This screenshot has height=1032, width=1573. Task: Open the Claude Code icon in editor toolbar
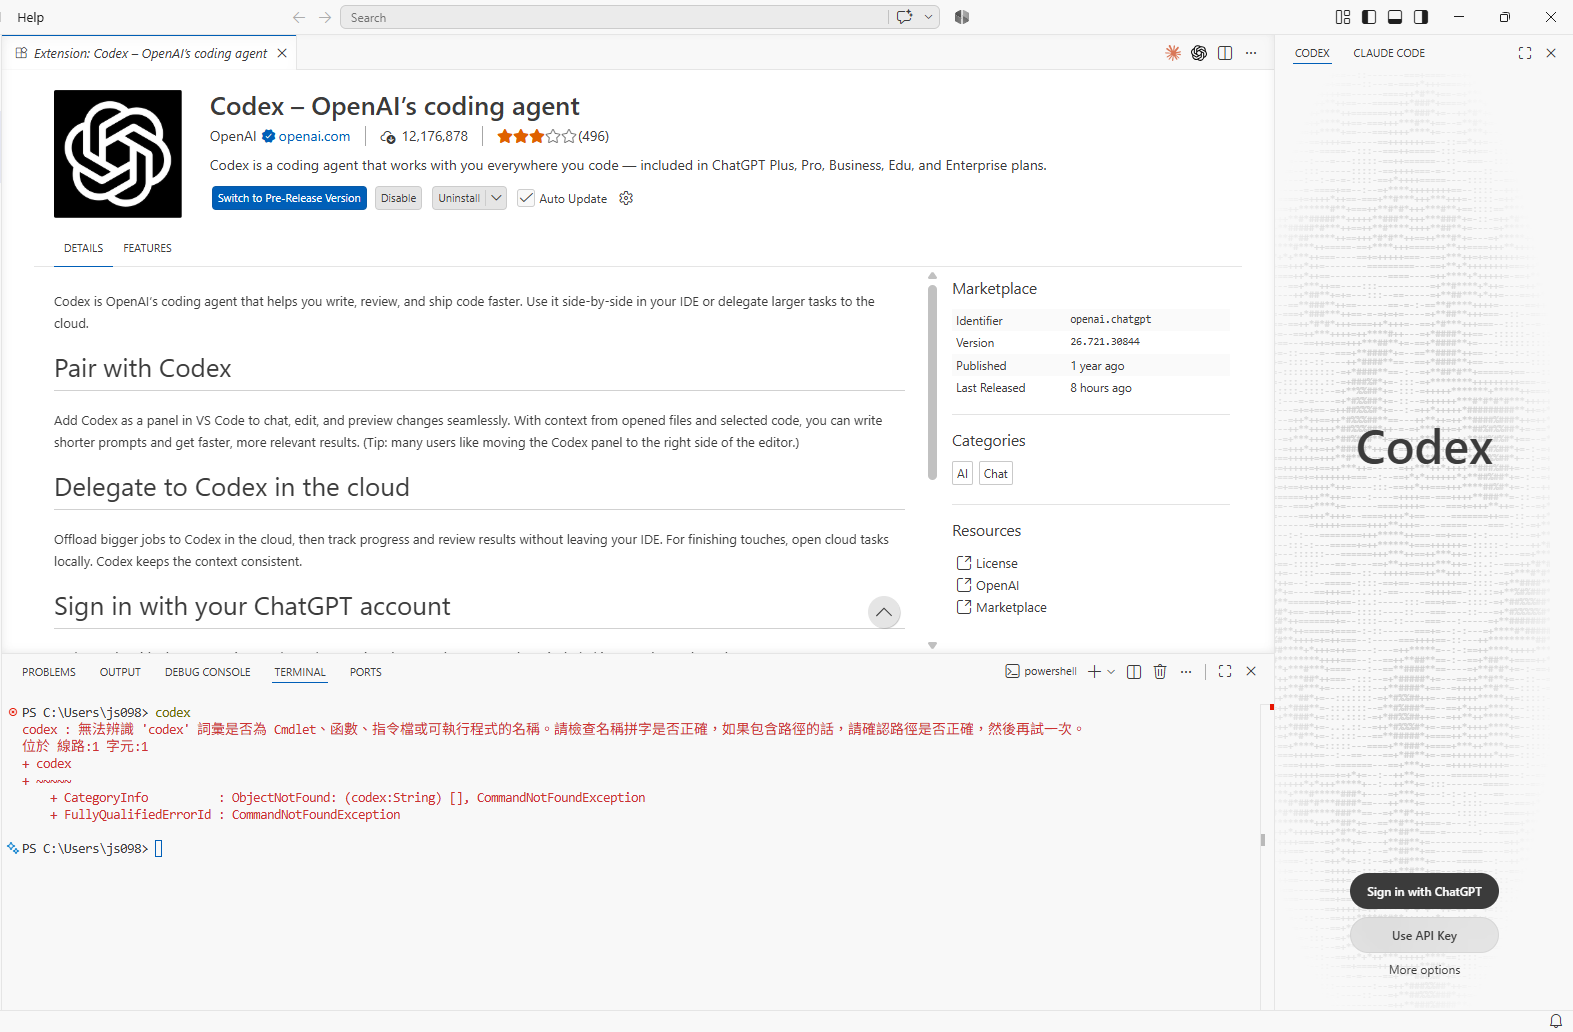pos(1173,53)
